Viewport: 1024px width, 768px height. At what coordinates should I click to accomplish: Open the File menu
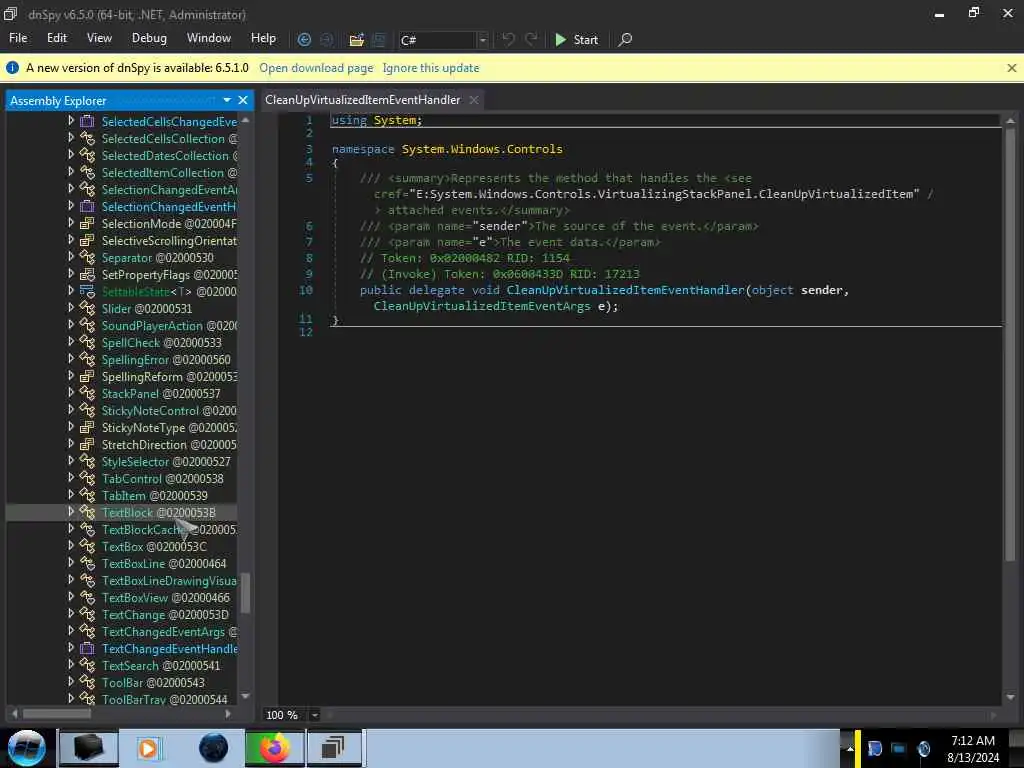pyautogui.click(x=18, y=38)
